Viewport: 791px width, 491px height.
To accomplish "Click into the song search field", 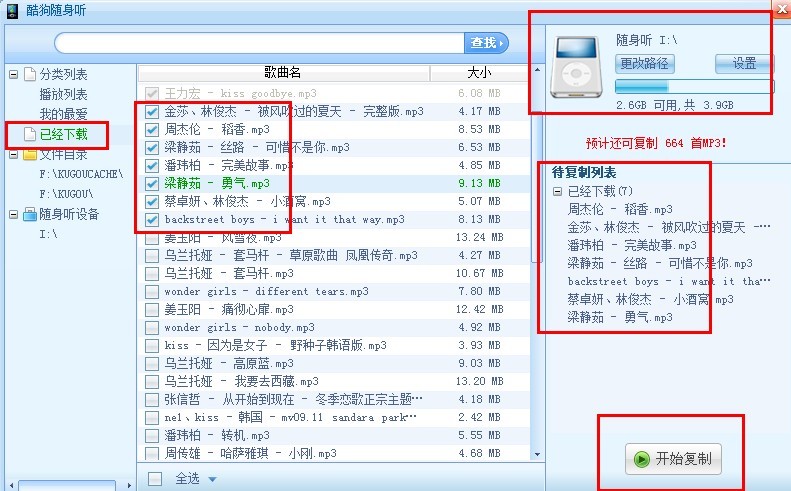I will 260,42.
